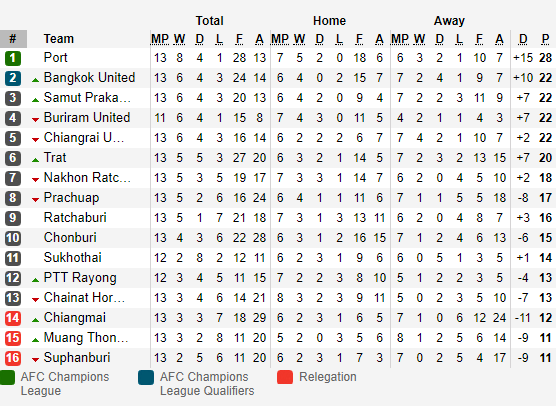This screenshot has width=557, height=407.
Task: Sort by points P column header
Action: pos(545,39)
